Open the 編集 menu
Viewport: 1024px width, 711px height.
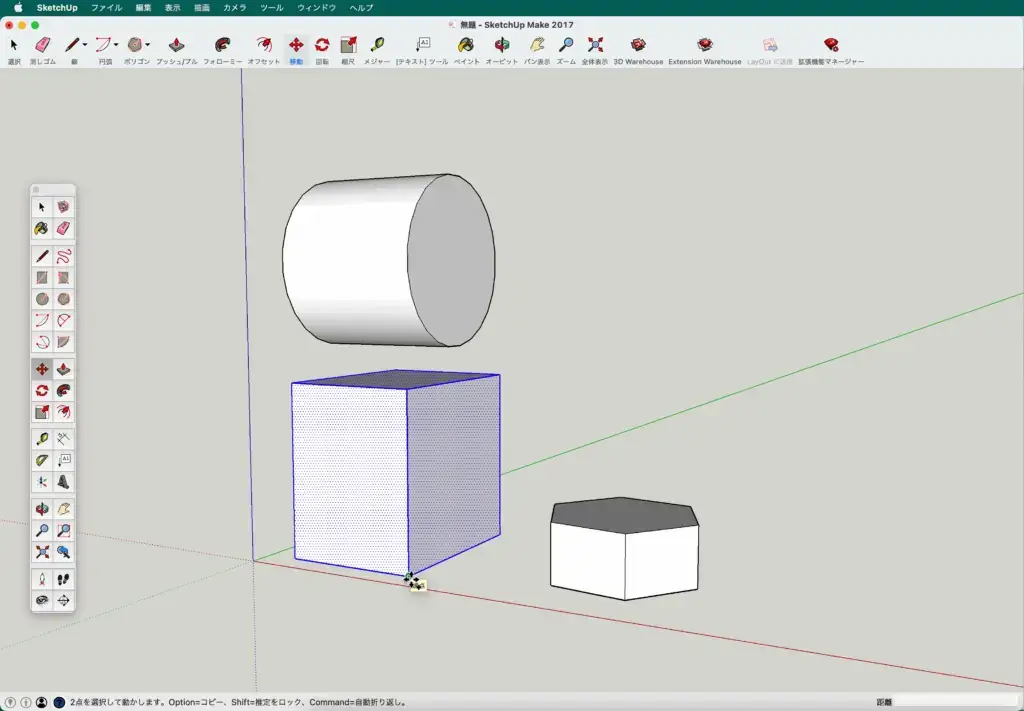(143, 8)
